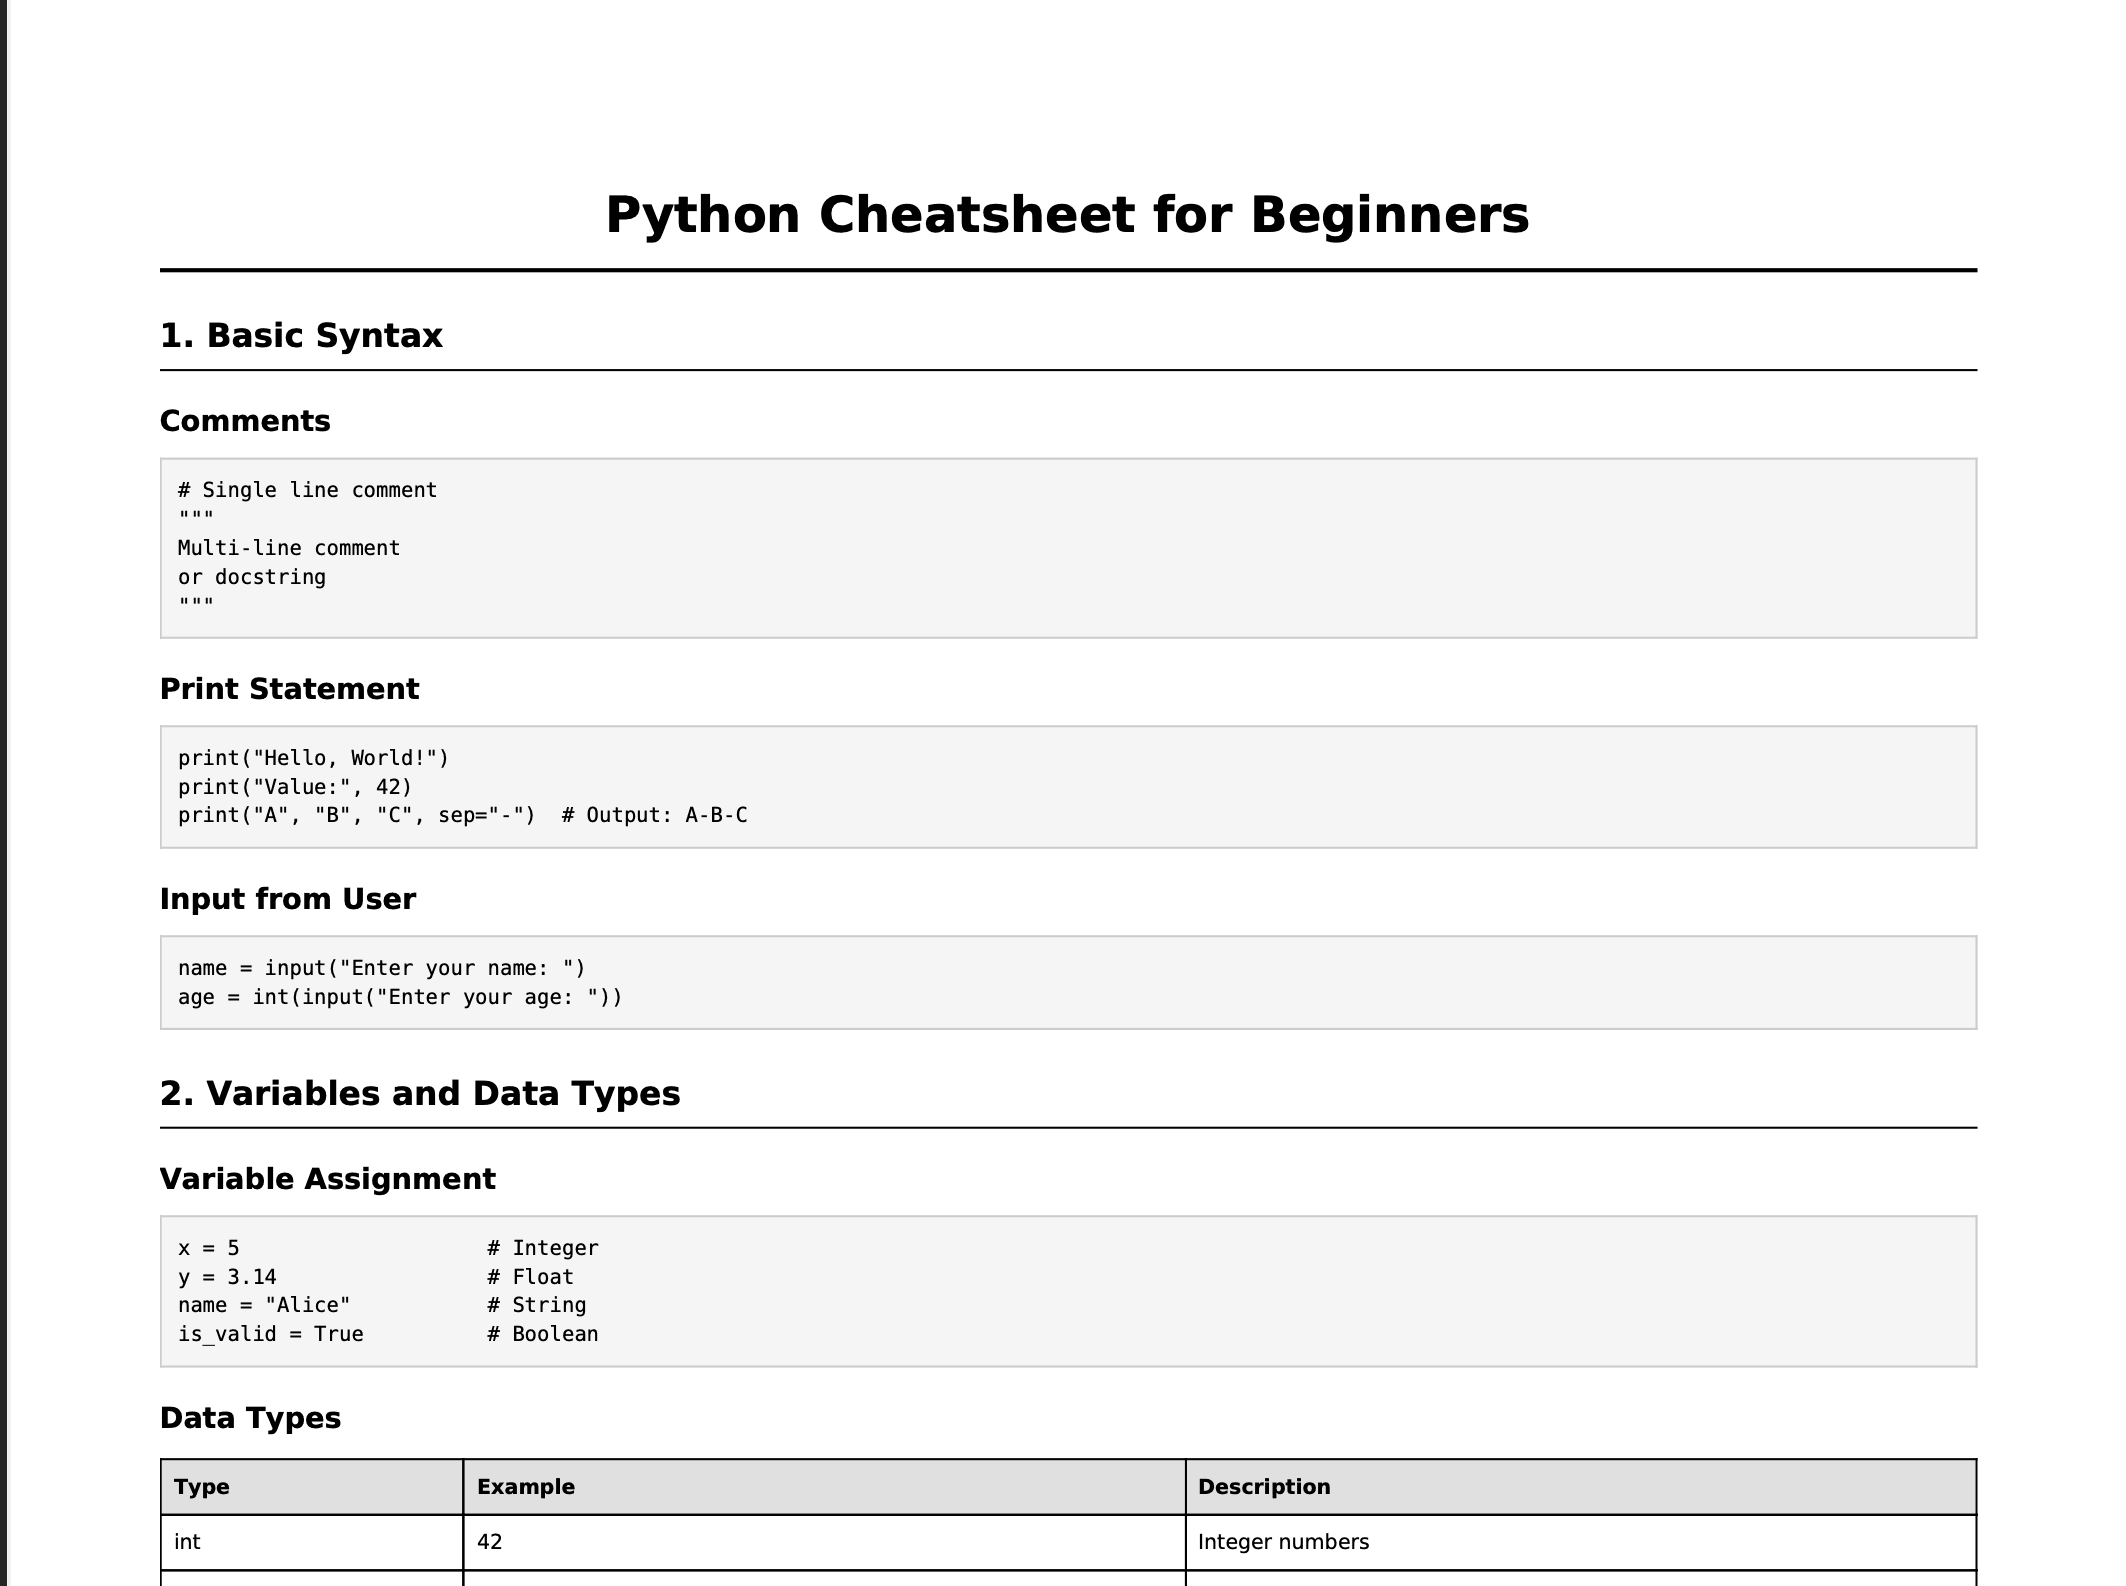Screen dimensions: 2126x1586
Task: Click the print("Value:", 42) code line
Action: [295, 787]
